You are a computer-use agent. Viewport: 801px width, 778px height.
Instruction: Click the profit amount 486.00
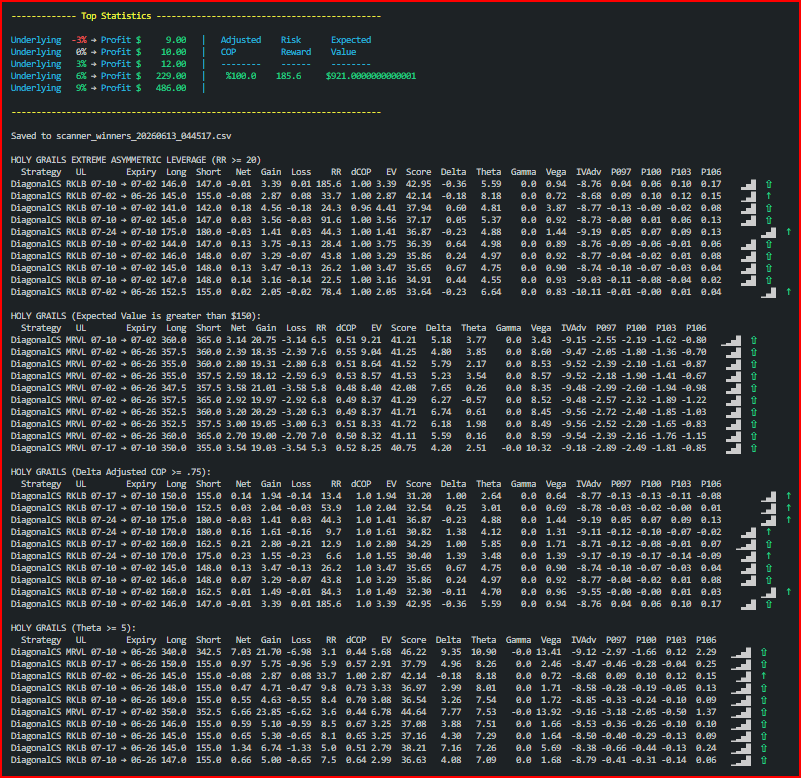[171, 88]
